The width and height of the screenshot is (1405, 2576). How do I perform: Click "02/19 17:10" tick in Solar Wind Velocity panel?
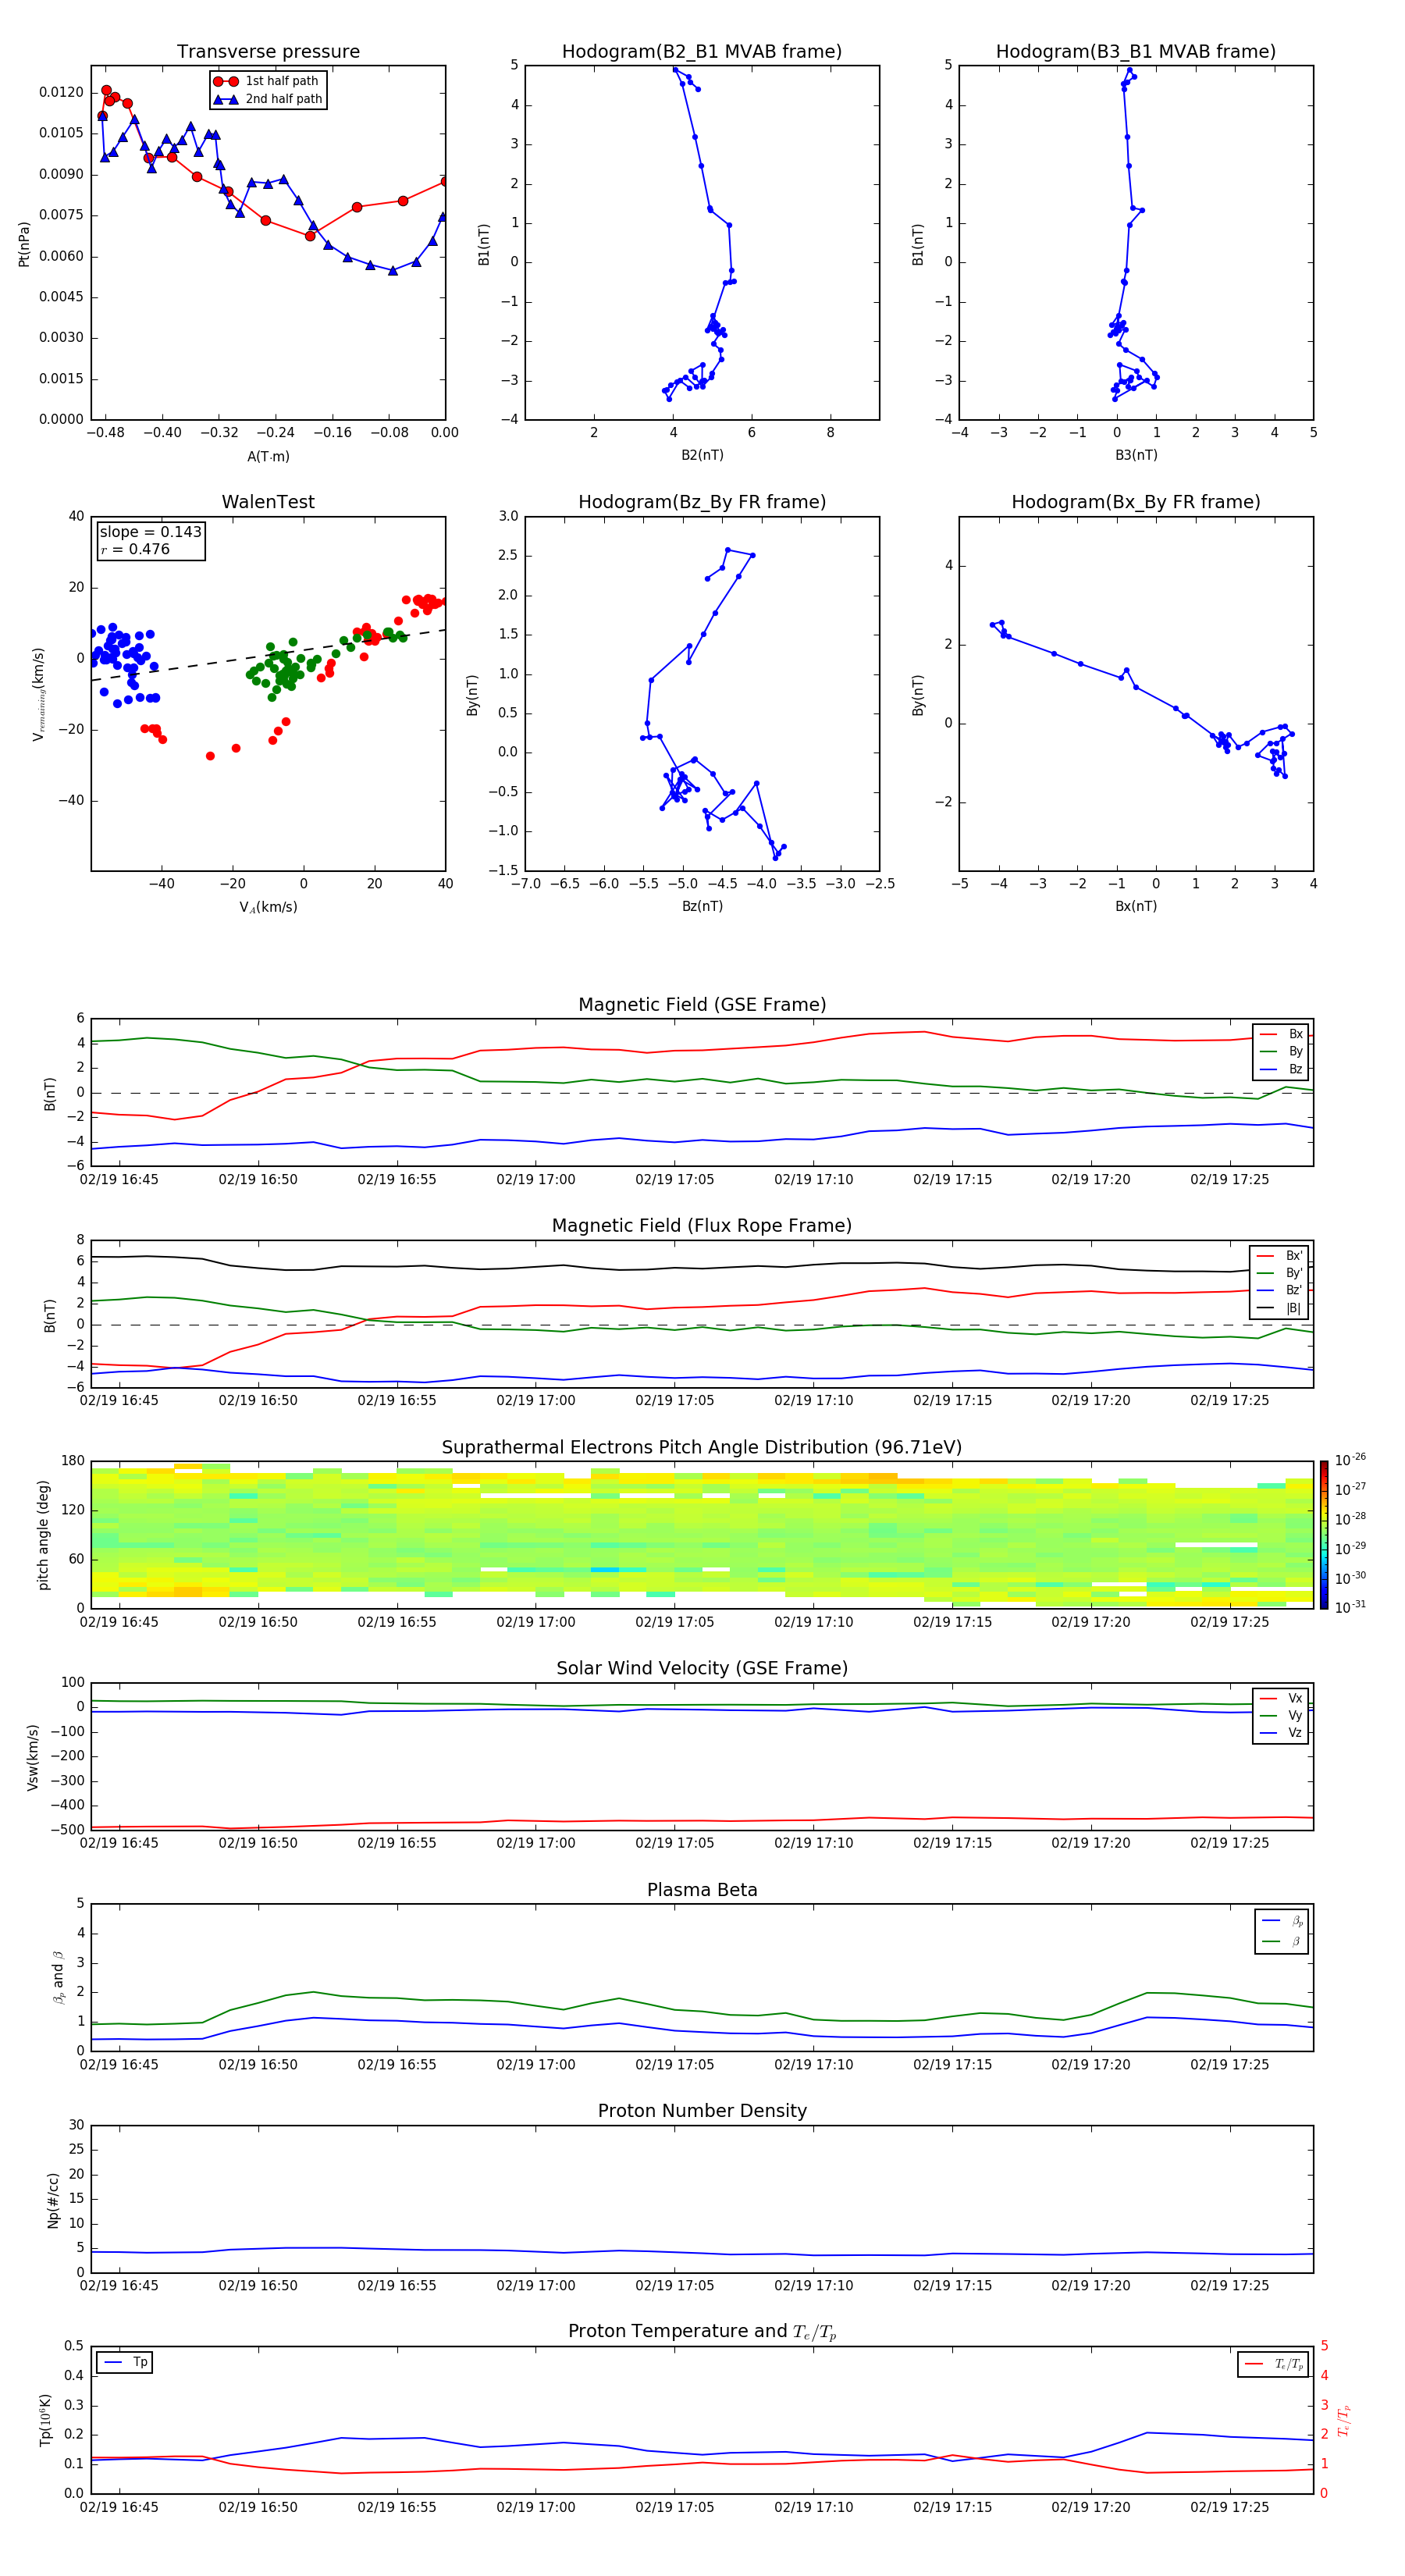[814, 1842]
